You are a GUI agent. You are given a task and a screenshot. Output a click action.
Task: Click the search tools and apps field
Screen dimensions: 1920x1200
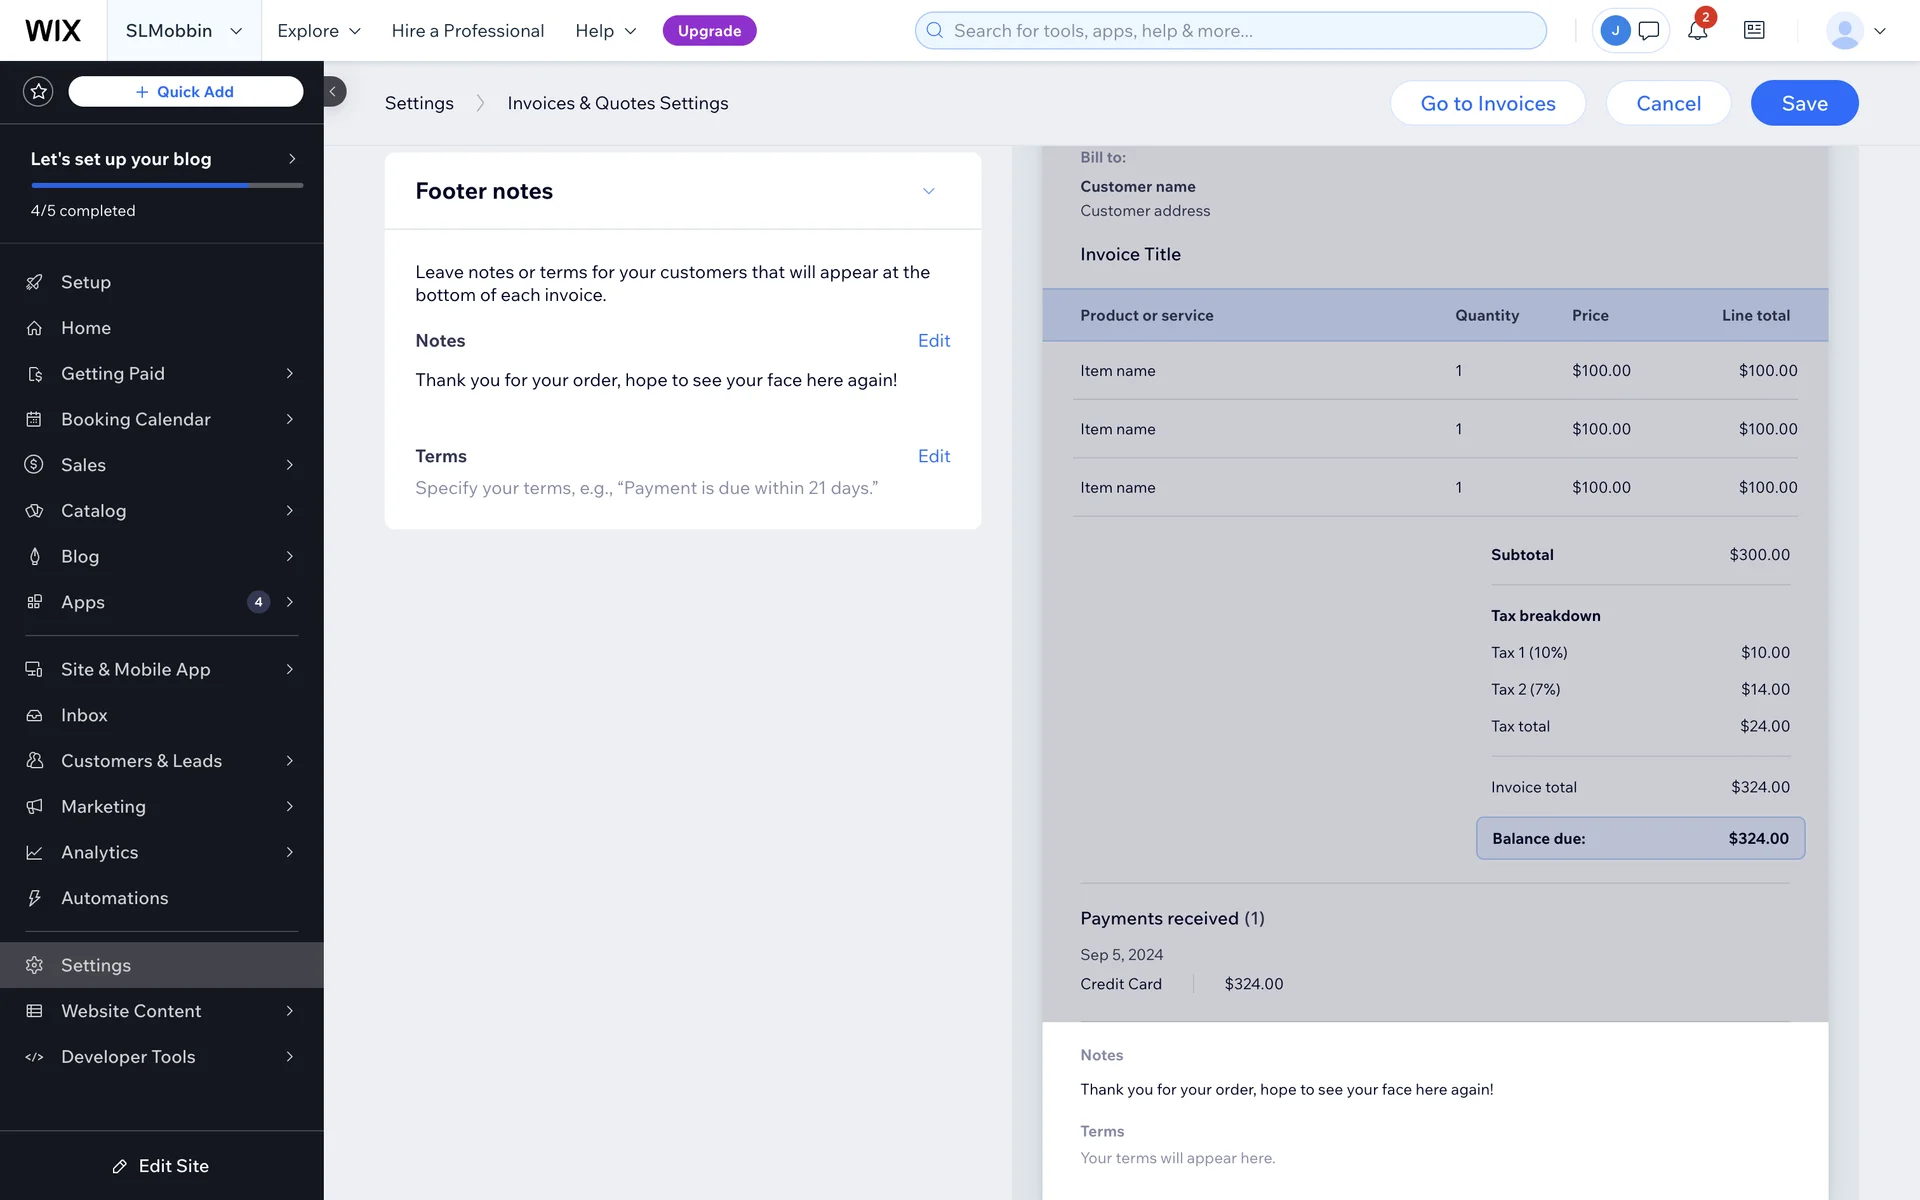pos(1230,31)
